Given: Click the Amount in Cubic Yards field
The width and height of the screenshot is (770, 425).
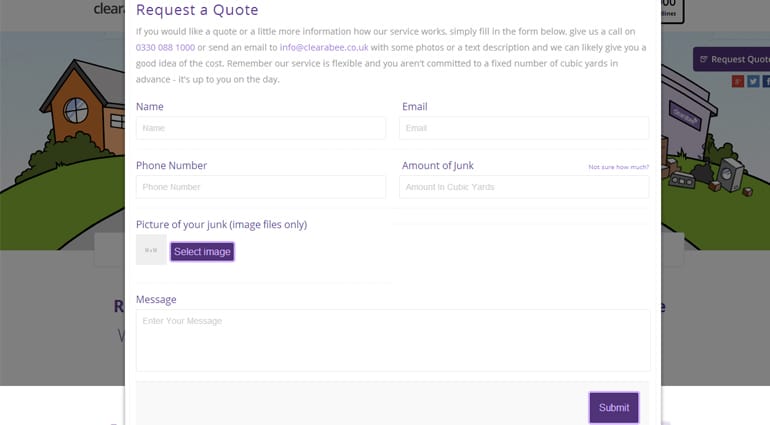Looking at the screenshot, I should 523,187.
